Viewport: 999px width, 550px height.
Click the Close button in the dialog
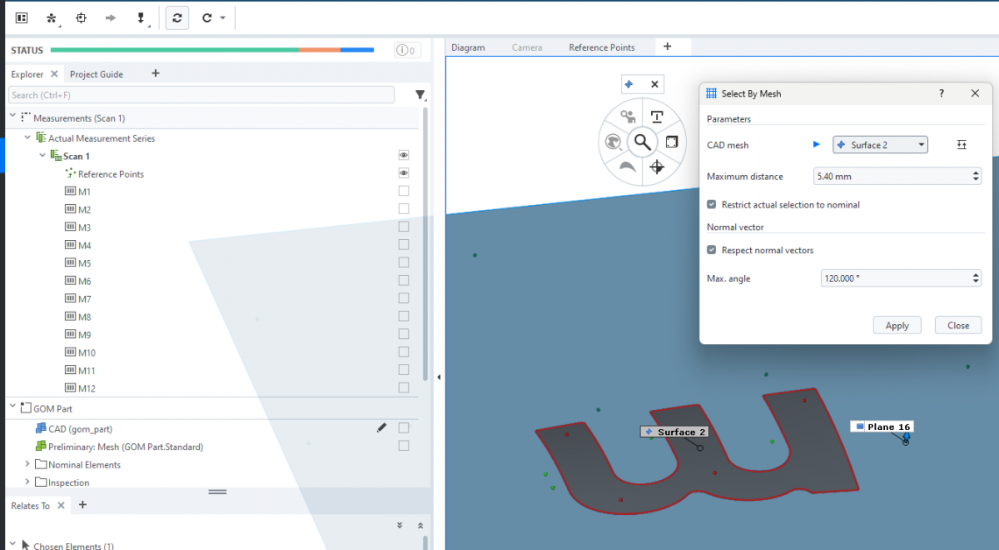tap(958, 325)
